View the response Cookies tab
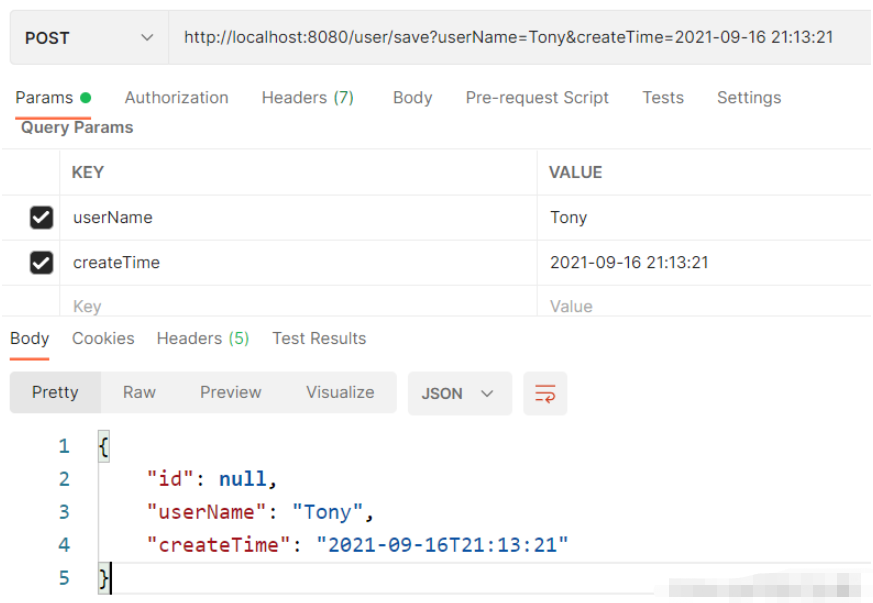 point(103,338)
